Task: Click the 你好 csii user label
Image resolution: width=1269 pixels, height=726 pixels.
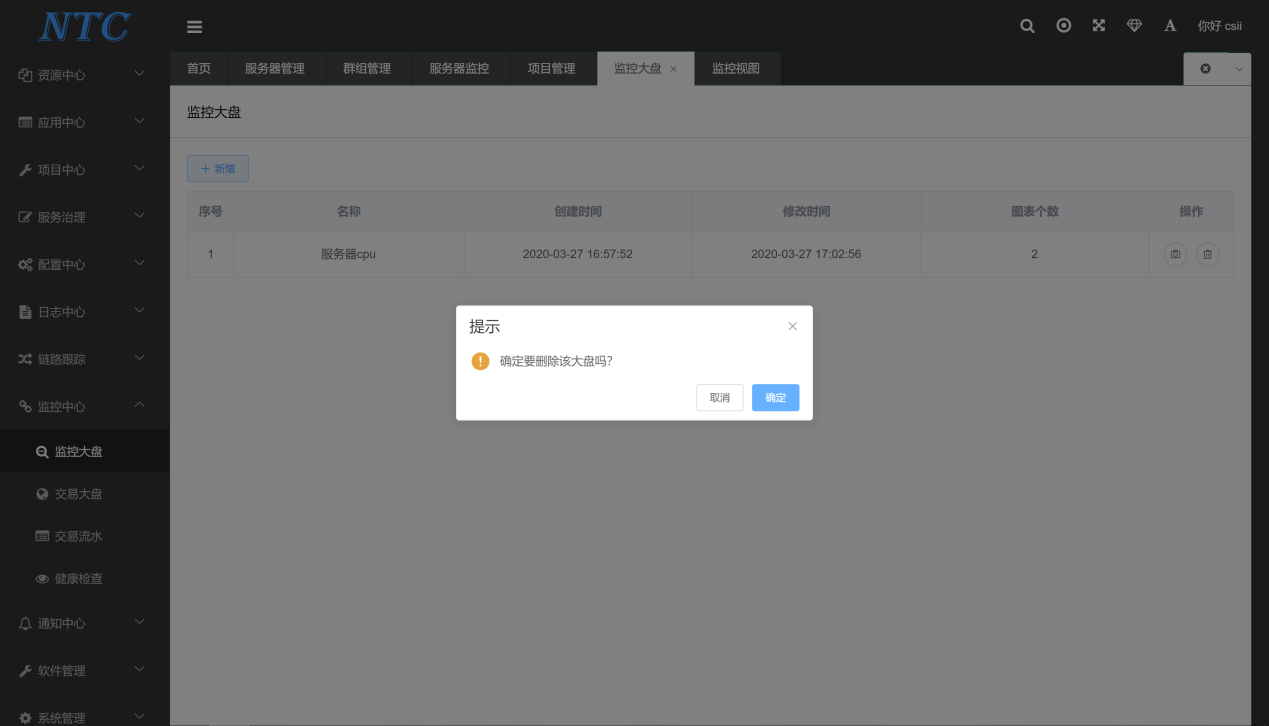Action: click(x=1220, y=26)
